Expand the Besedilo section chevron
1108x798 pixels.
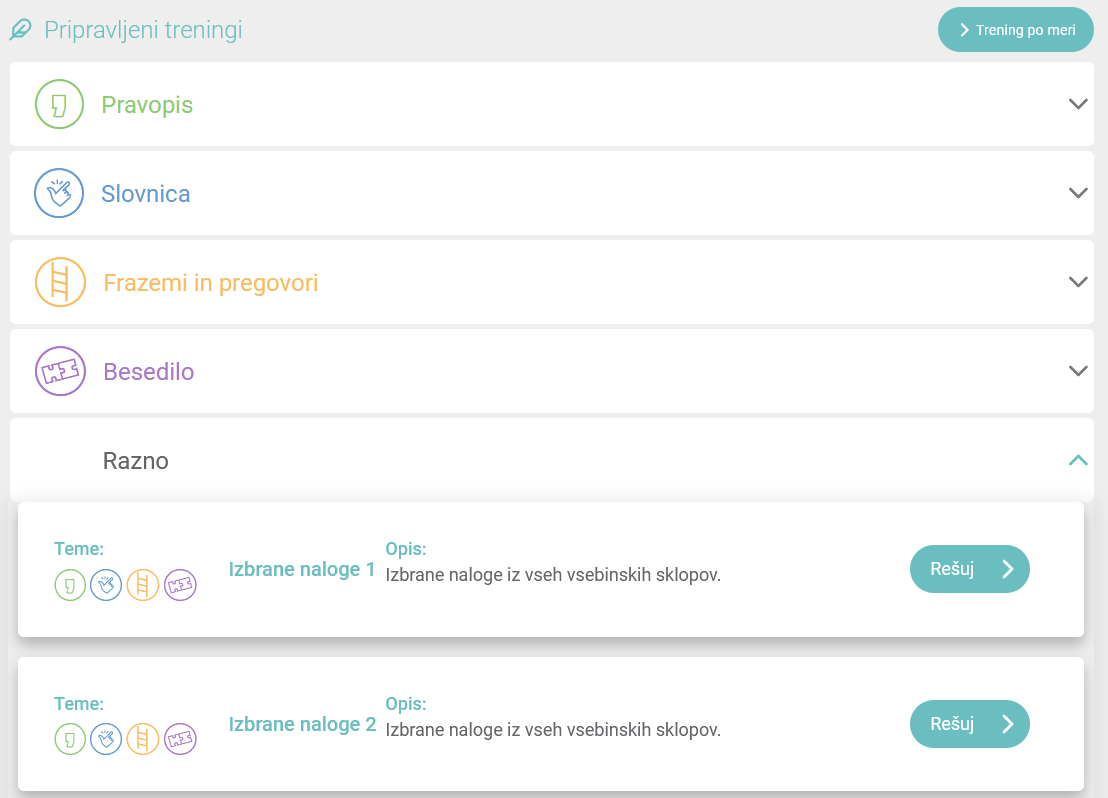[1077, 371]
